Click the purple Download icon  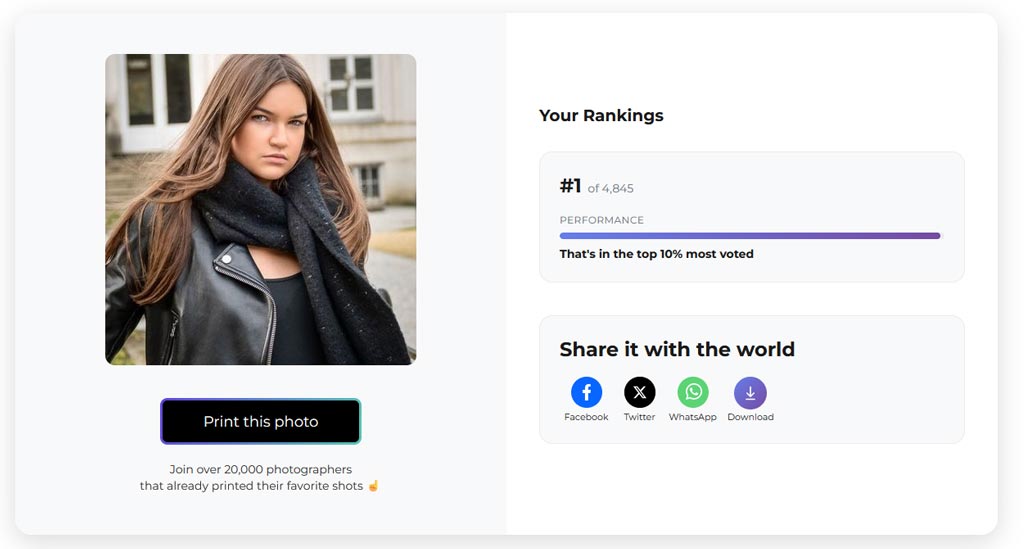pos(750,392)
